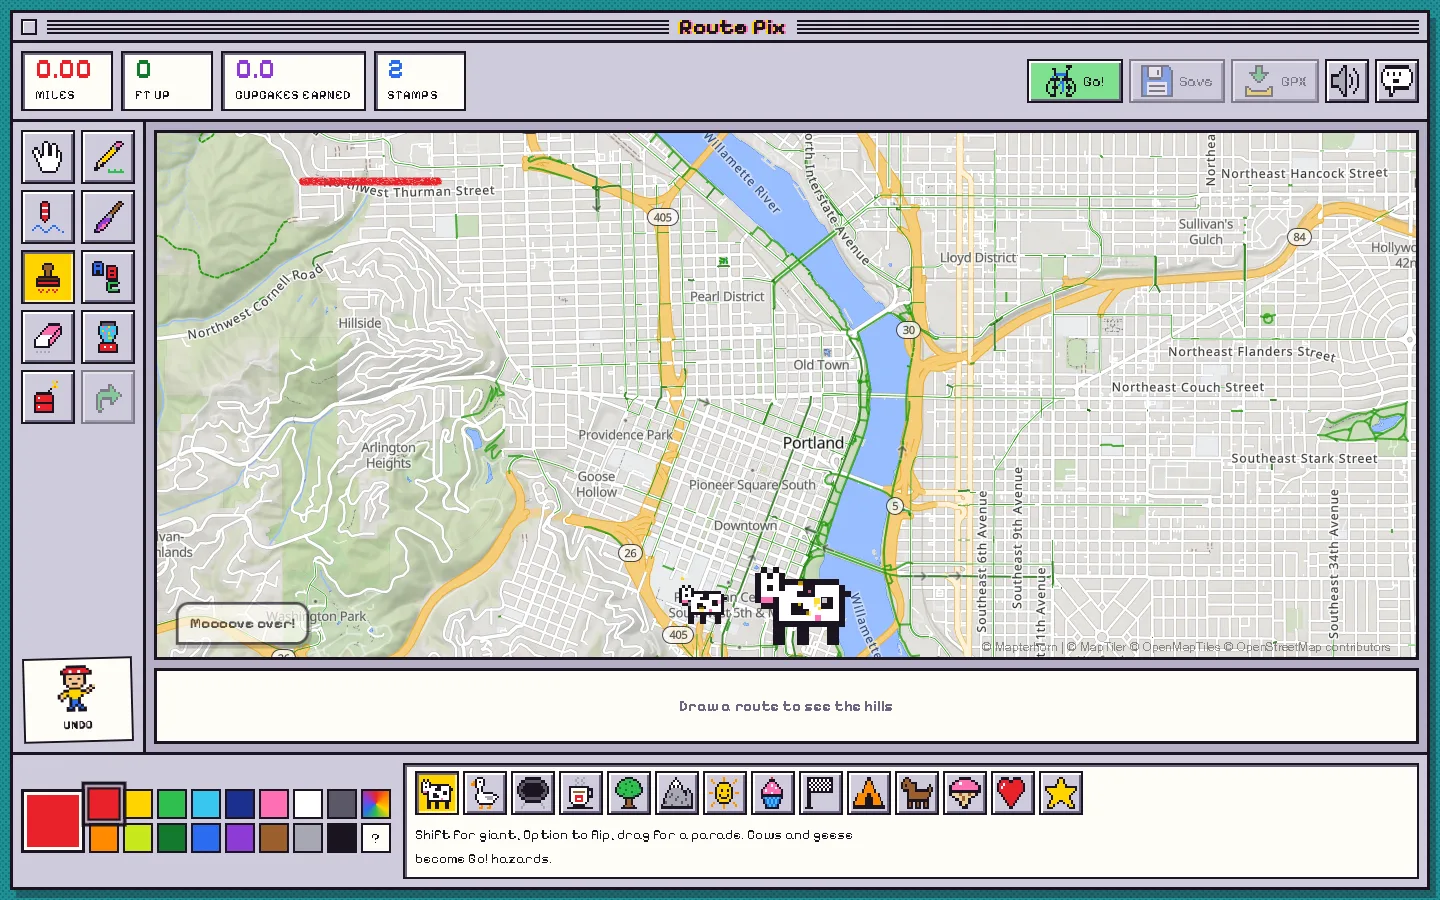Choose the green tree stamp
This screenshot has height=900, width=1440.
coord(629,793)
